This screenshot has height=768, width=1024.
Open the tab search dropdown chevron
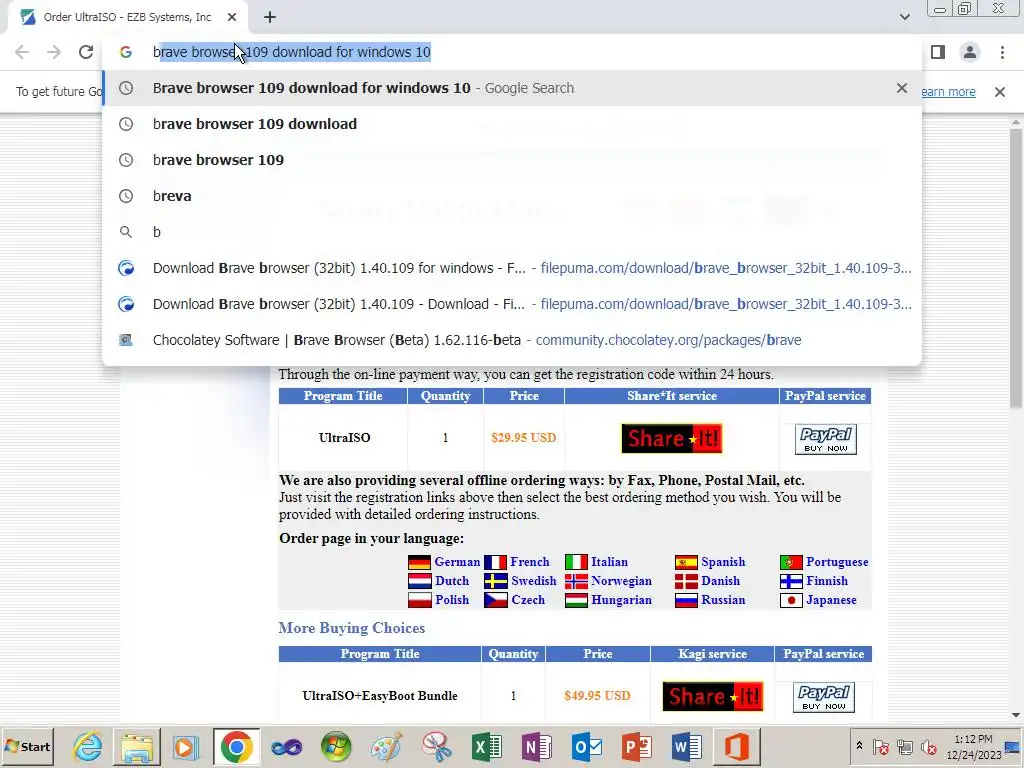point(904,17)
